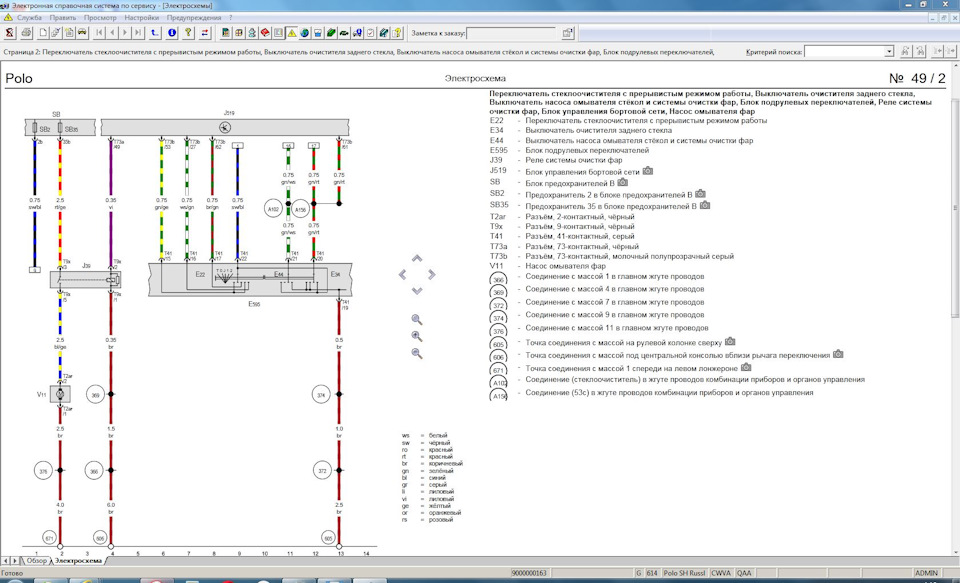Image resolution: width=960 pixels, height=583 pixels.
Task: Switch to the Обзор tab
Action: [36, 560]
